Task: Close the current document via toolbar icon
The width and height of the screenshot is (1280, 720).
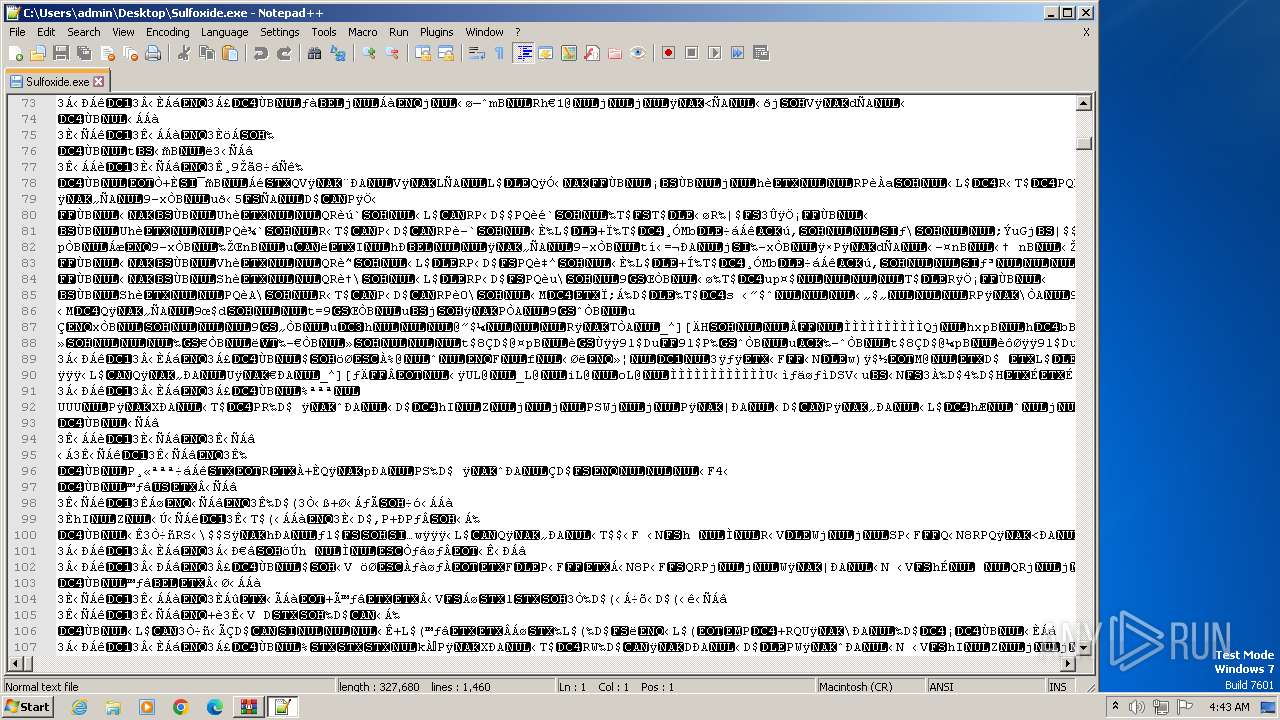Action: [x=106, y=53]
